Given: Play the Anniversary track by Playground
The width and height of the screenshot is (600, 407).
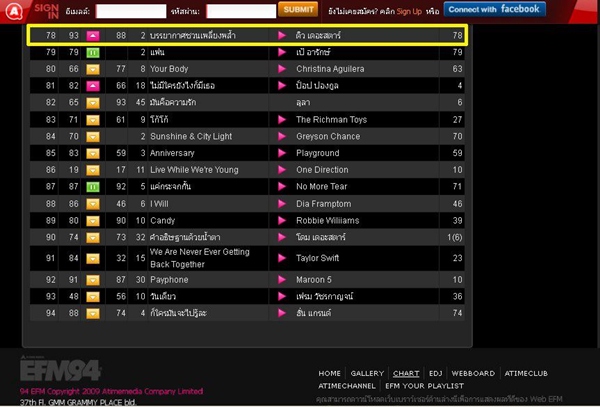Looking at the screenshot, I should pyautogui.click(x=282, y=153).
